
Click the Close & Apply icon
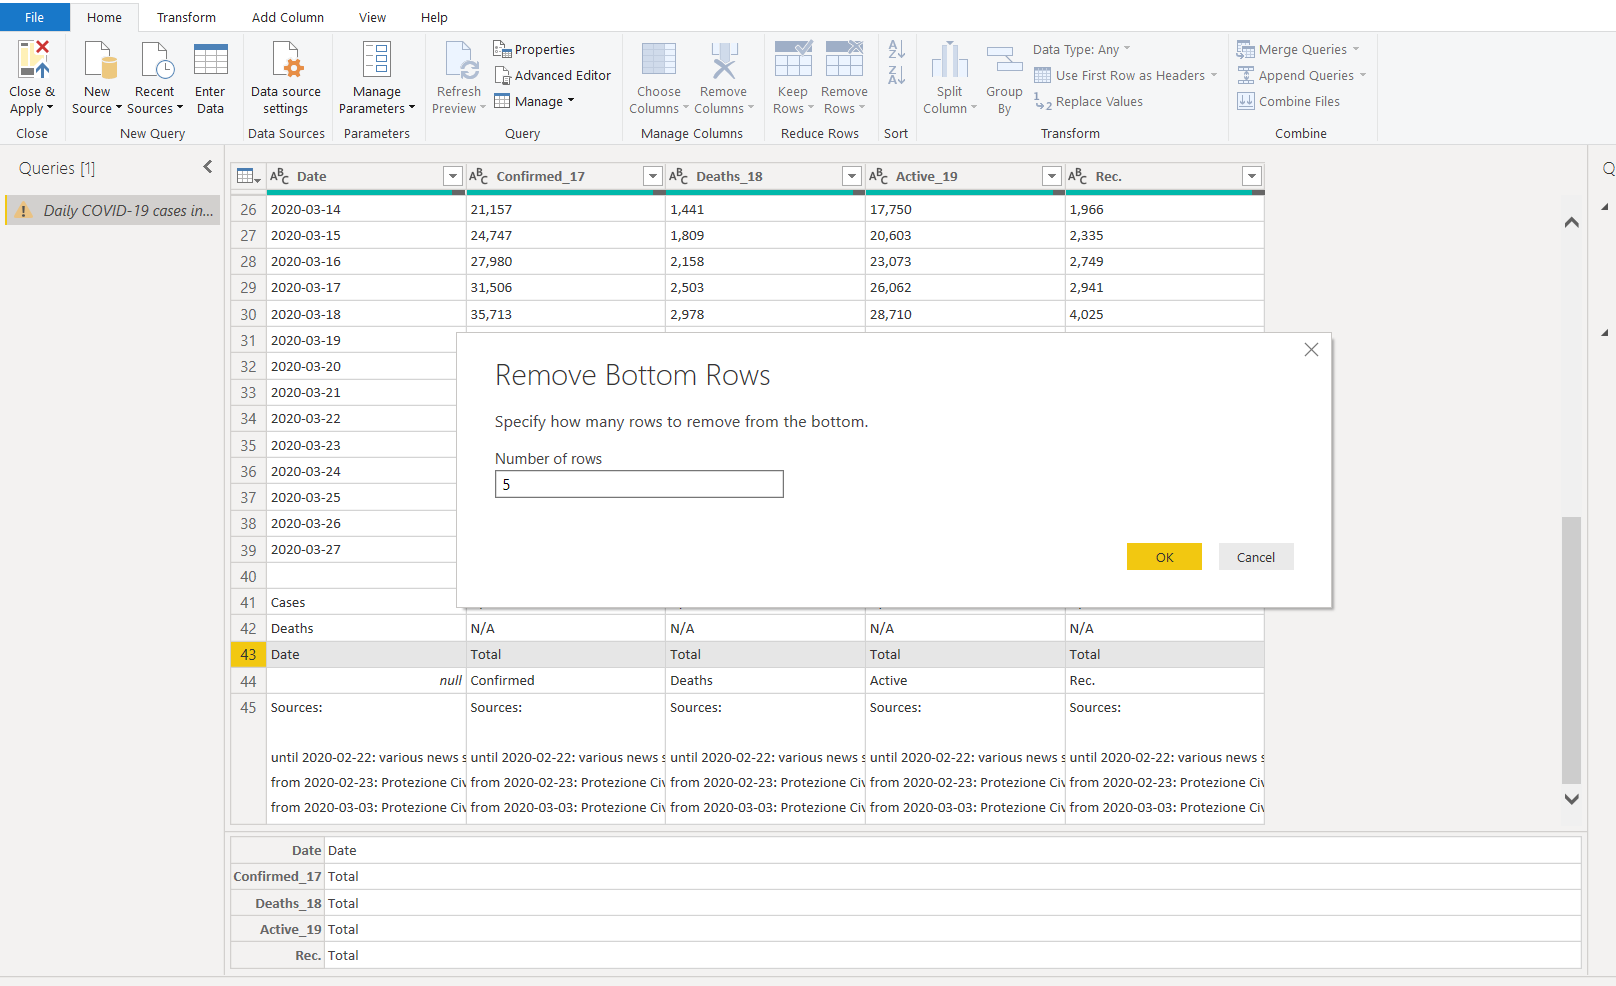[x=32, y=61]
